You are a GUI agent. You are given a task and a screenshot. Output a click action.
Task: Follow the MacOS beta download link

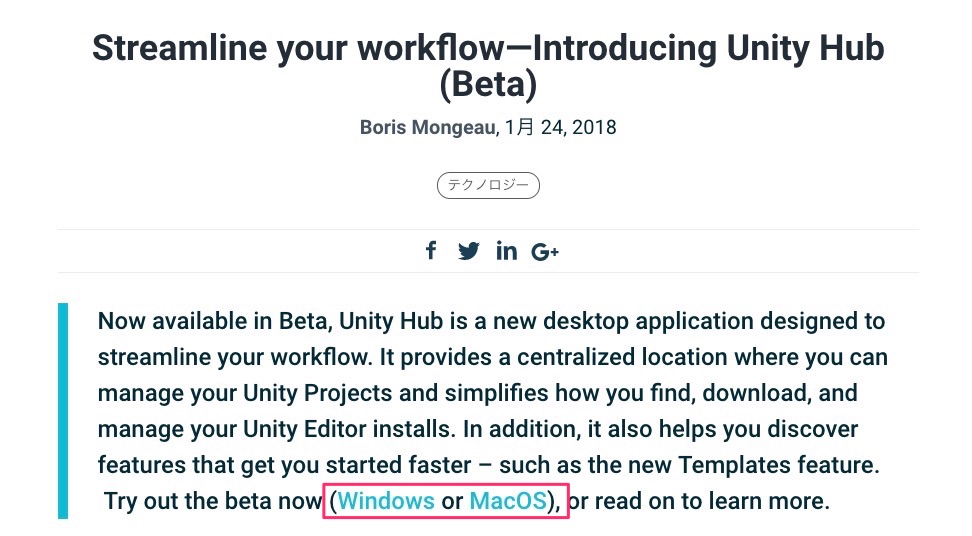pyautogui.click(x=508, y=501)
